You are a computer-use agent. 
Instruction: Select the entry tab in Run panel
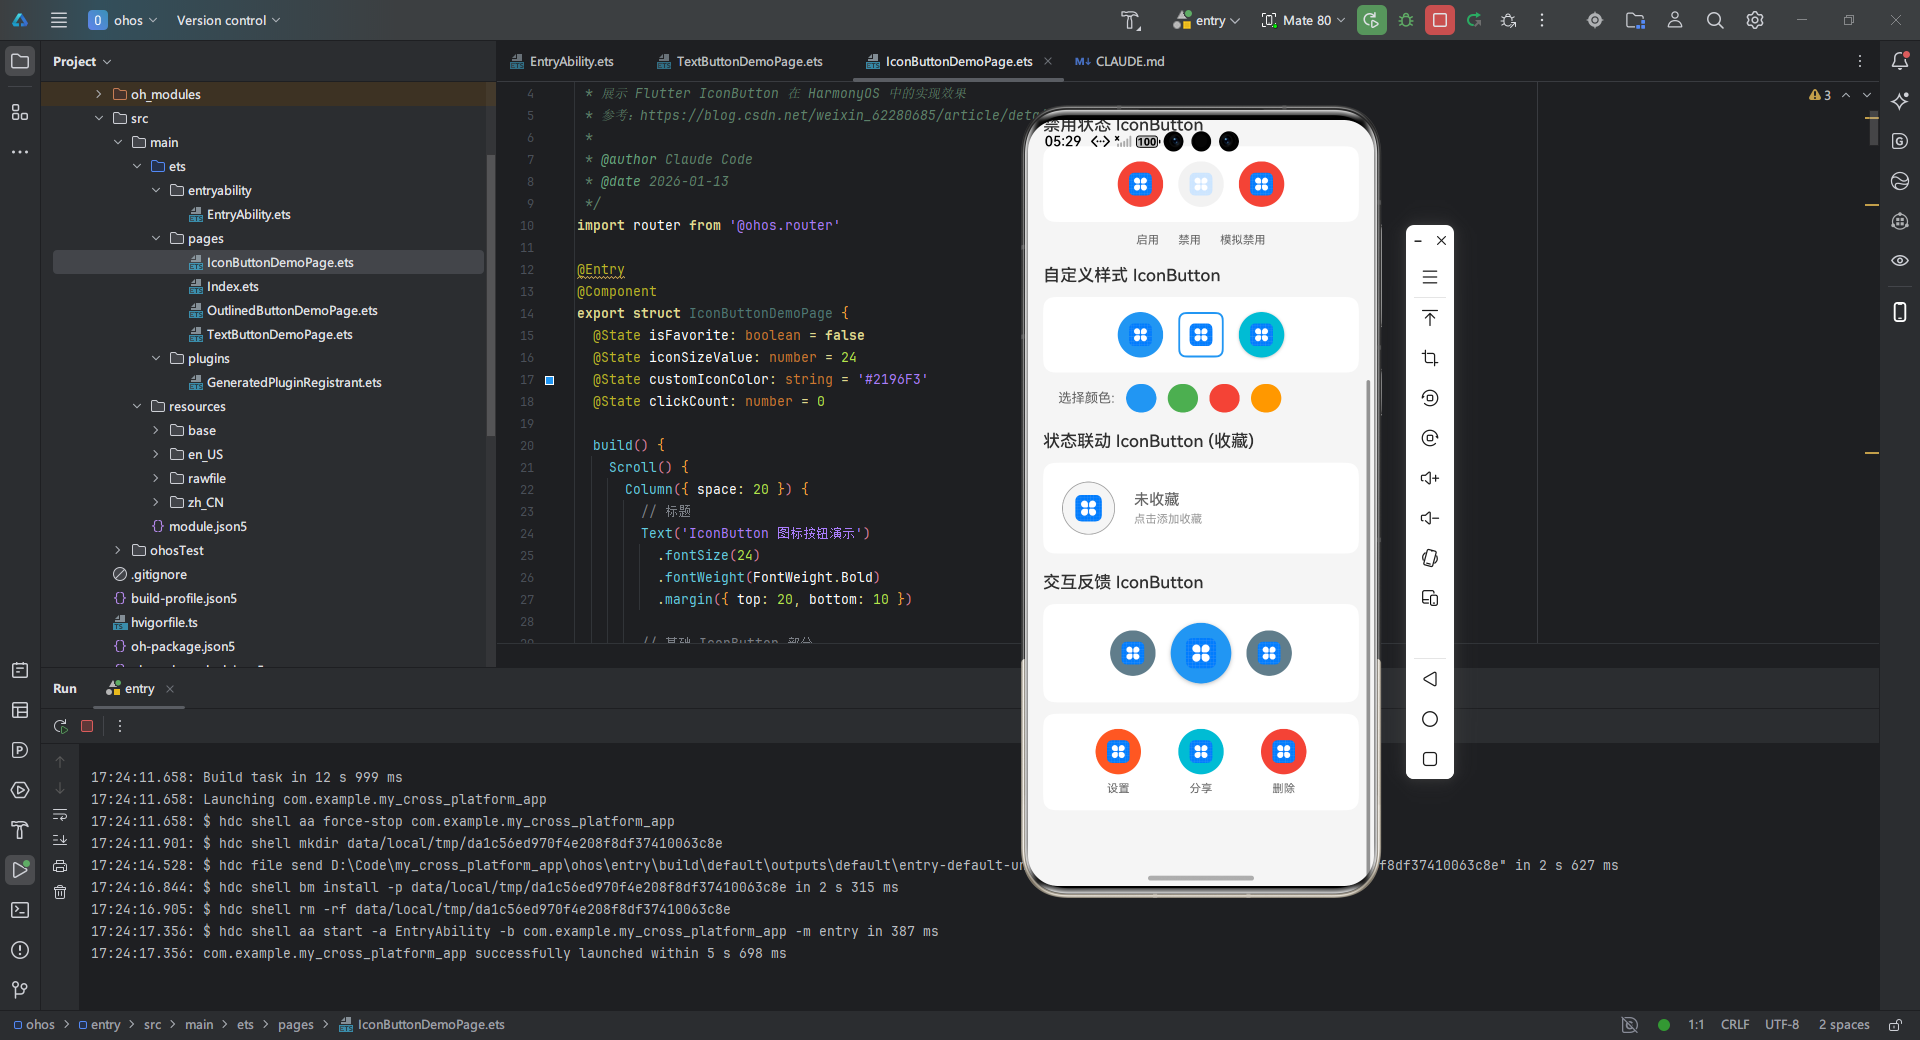(131, 689)
